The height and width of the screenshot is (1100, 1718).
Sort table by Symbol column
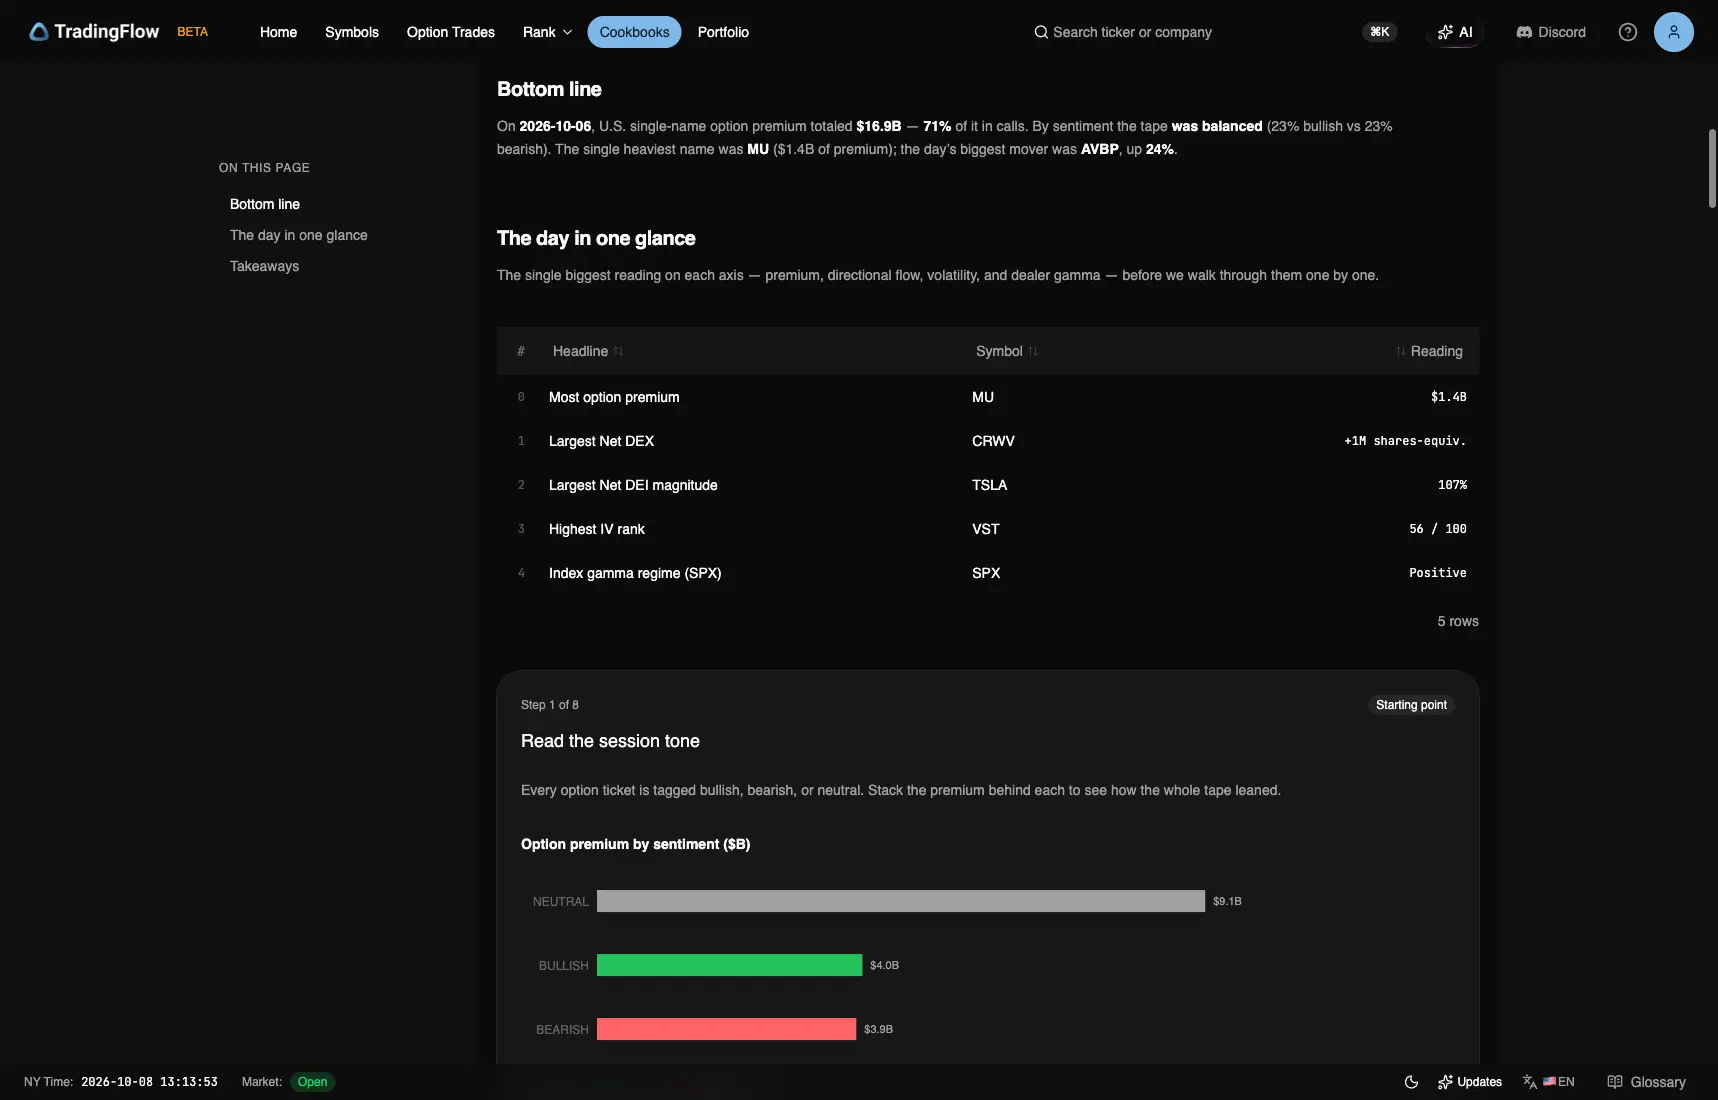pos(1007,351)
